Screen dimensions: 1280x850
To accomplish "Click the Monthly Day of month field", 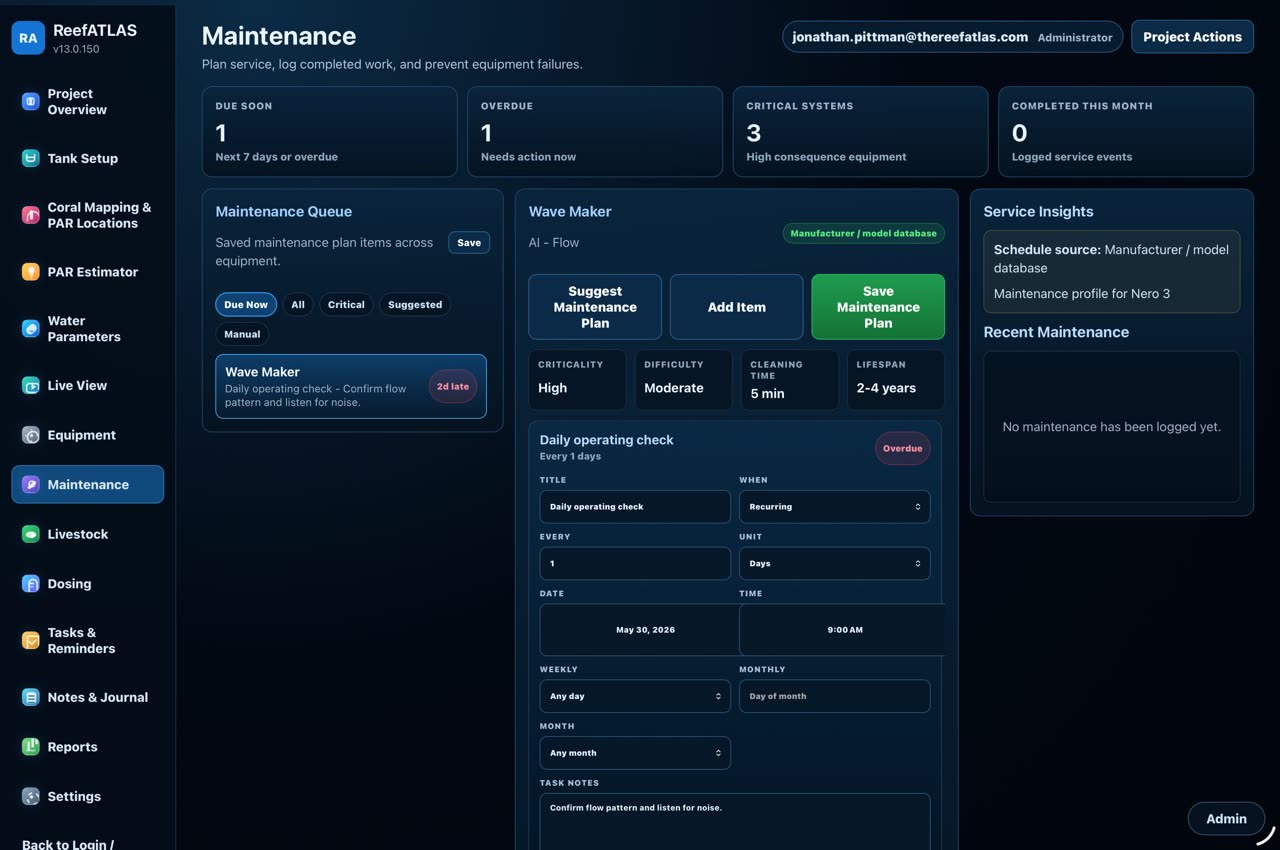I will (x=834, y=696).
